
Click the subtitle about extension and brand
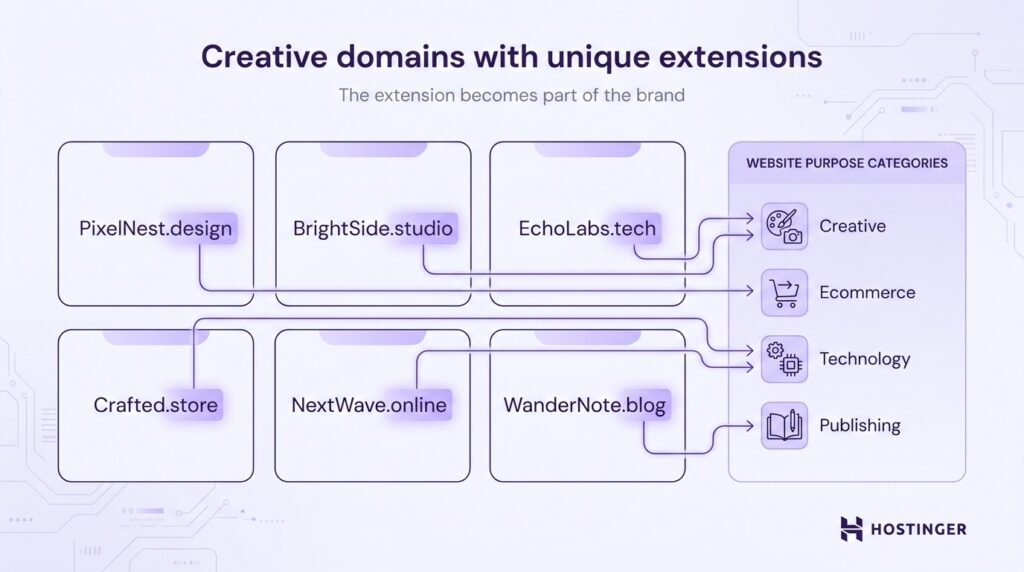(x=511, y=95)
